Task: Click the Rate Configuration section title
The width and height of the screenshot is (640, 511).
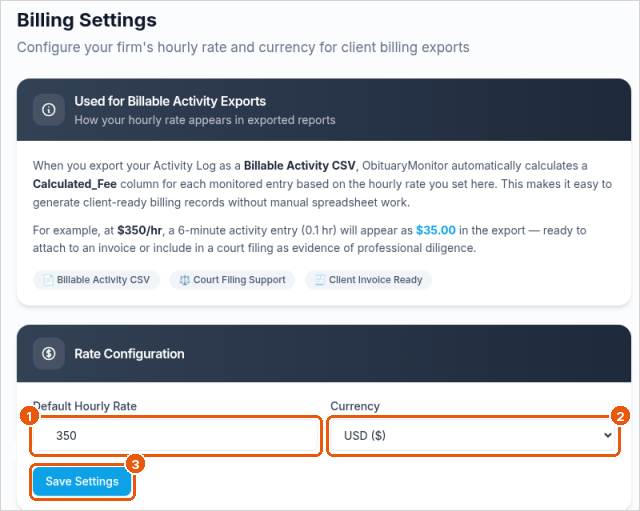Action: [x=129, y=354]
